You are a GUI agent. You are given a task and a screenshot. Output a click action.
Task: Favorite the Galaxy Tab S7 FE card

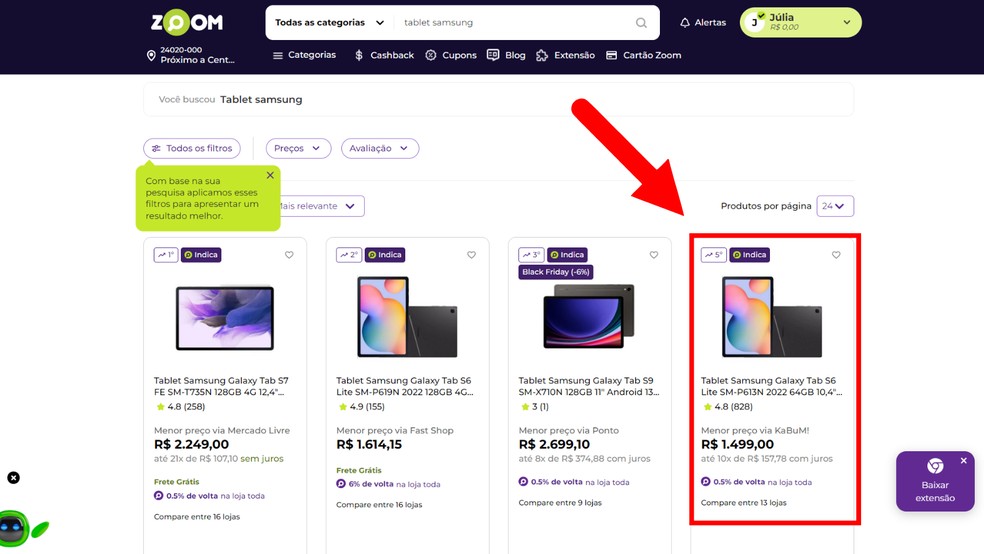pyautogui.click(x=289, y=255)
